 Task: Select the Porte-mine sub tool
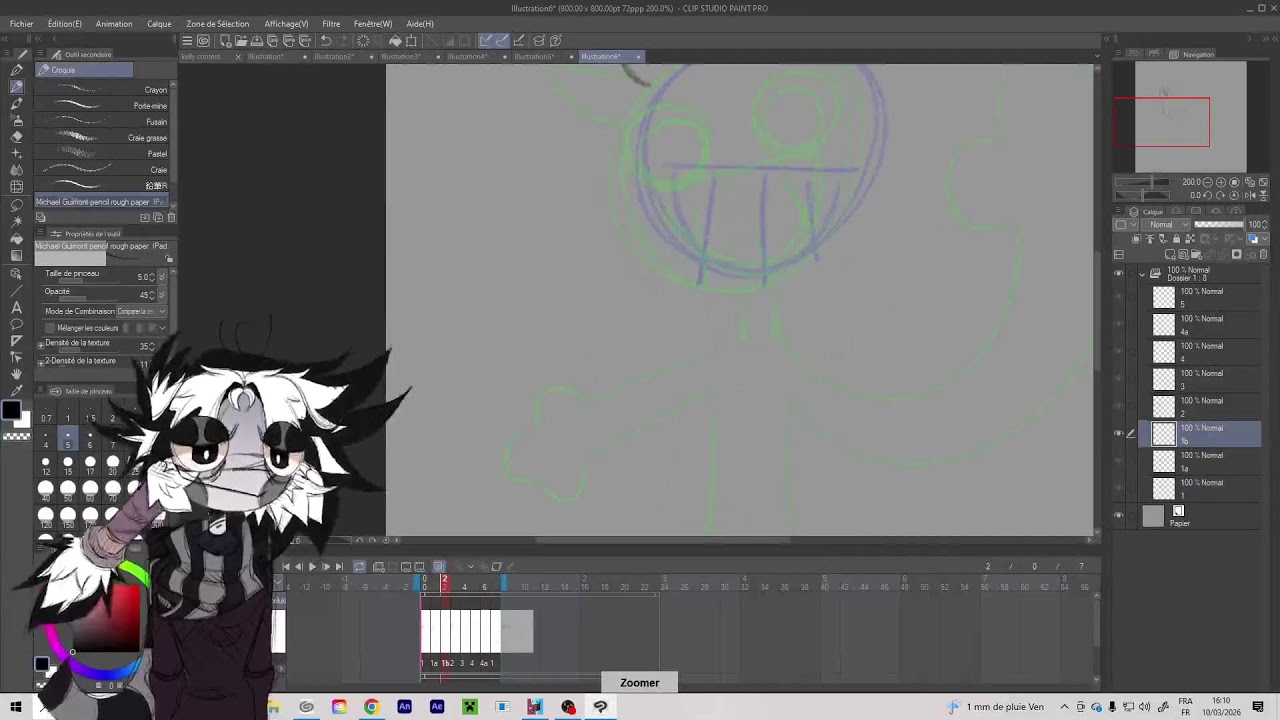point(104,106)
